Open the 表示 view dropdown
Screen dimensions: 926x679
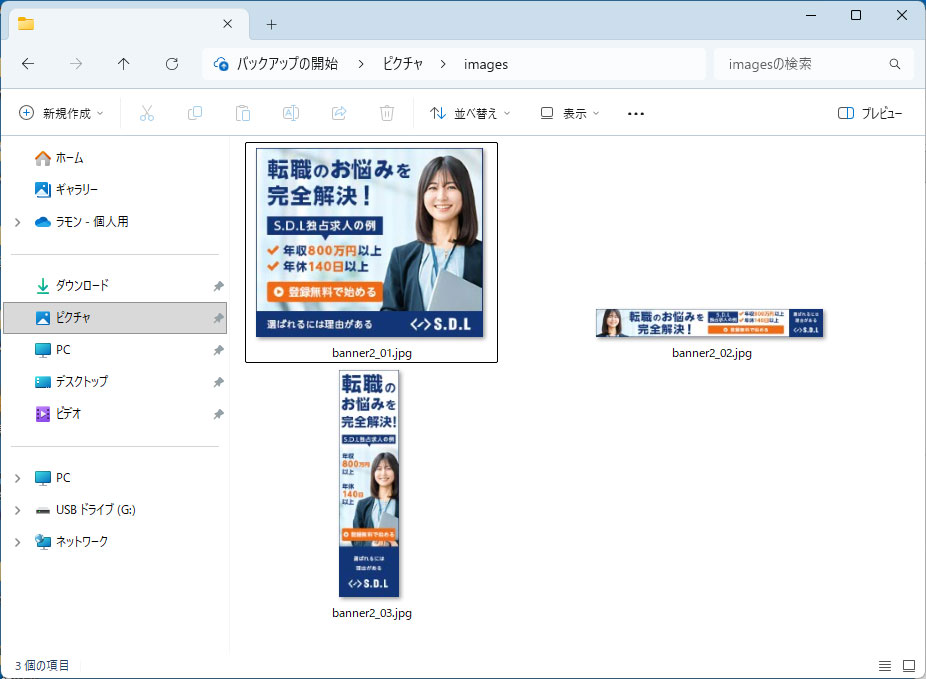tap(570, 113)
